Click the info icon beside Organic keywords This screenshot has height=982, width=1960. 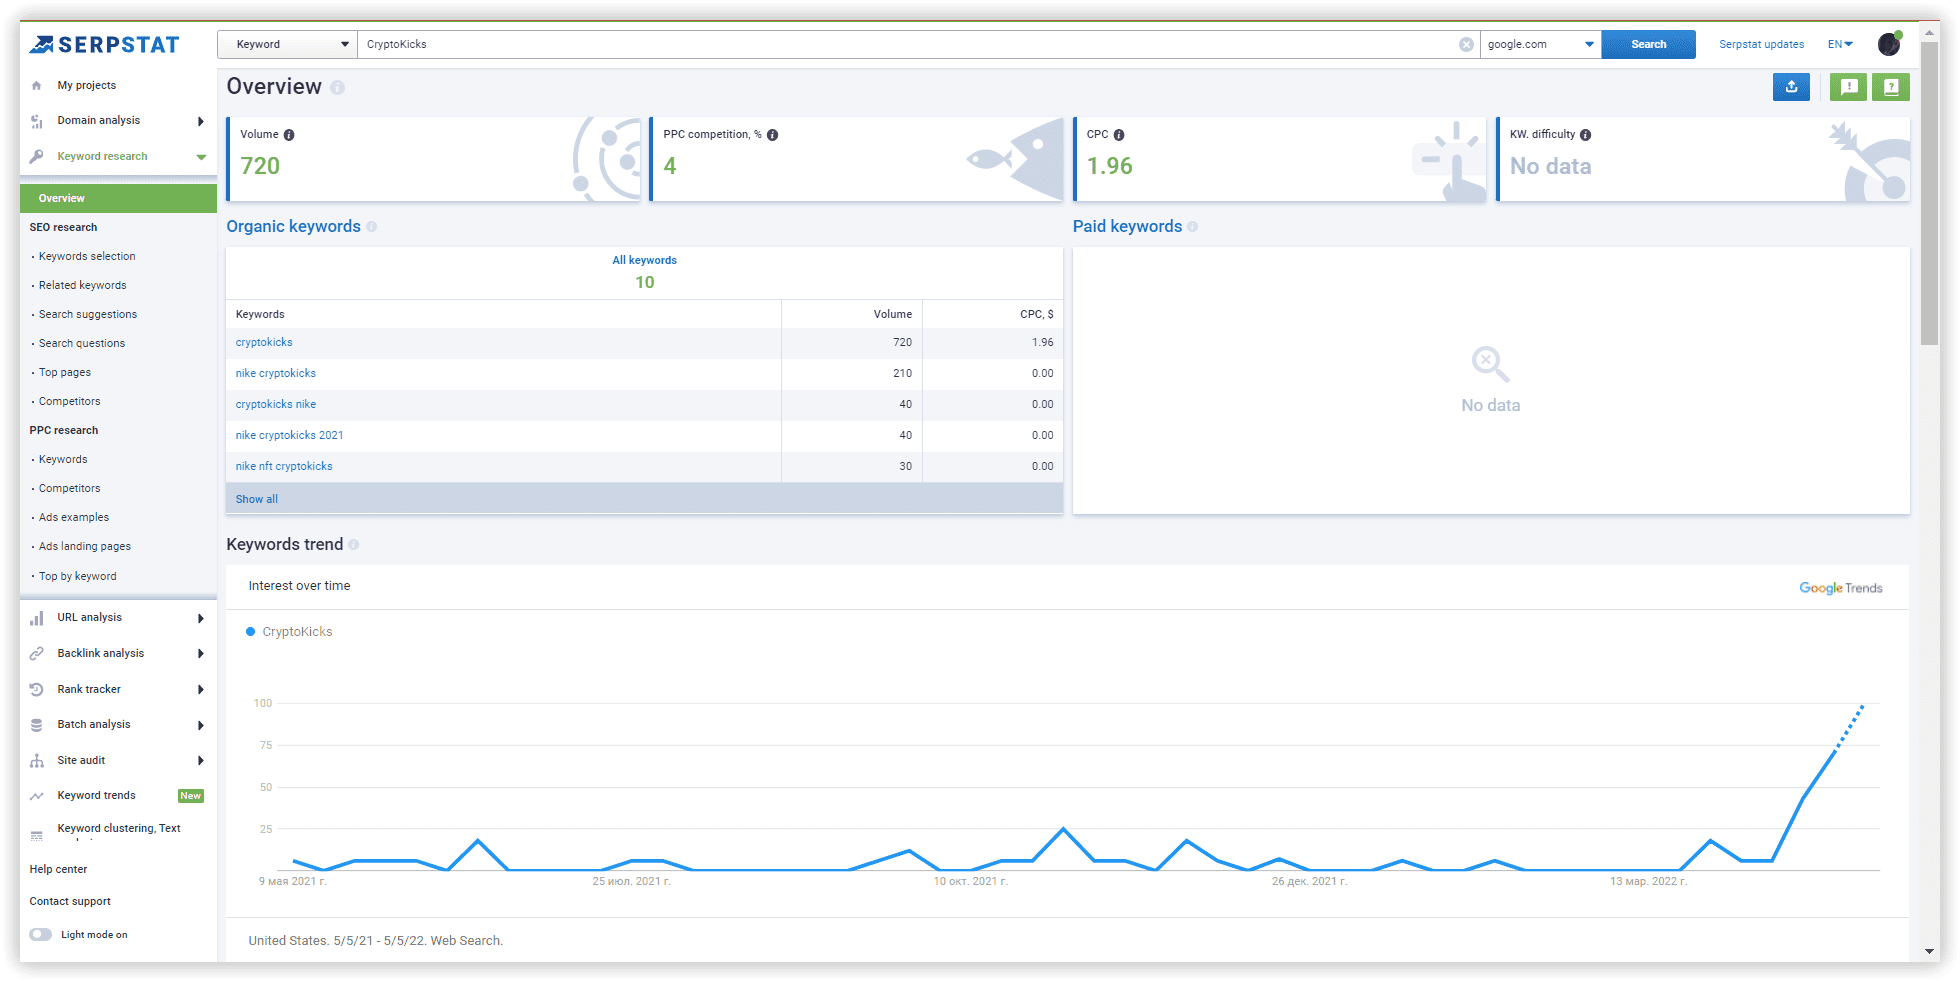point(371,227)
